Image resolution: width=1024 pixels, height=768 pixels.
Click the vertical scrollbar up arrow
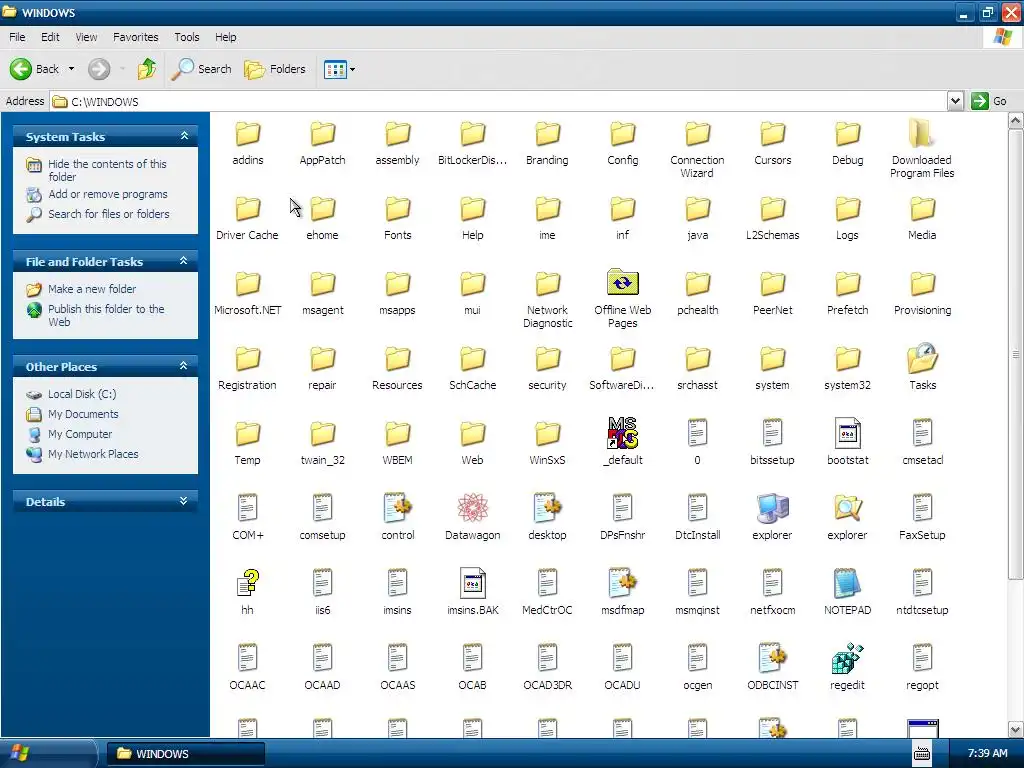[1016, 121]
